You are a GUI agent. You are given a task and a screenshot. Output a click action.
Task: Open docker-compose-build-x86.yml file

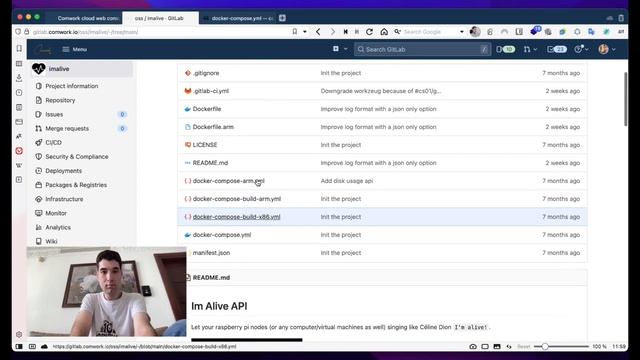tap(236, 217)
